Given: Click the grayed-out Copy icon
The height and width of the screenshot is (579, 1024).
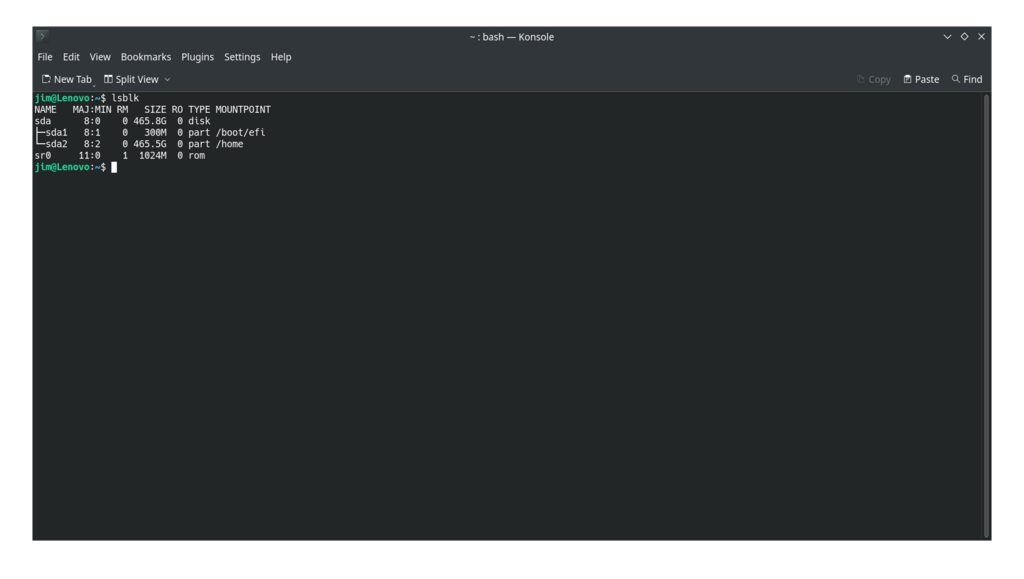Looking at the screenshot, I should 861,79.
